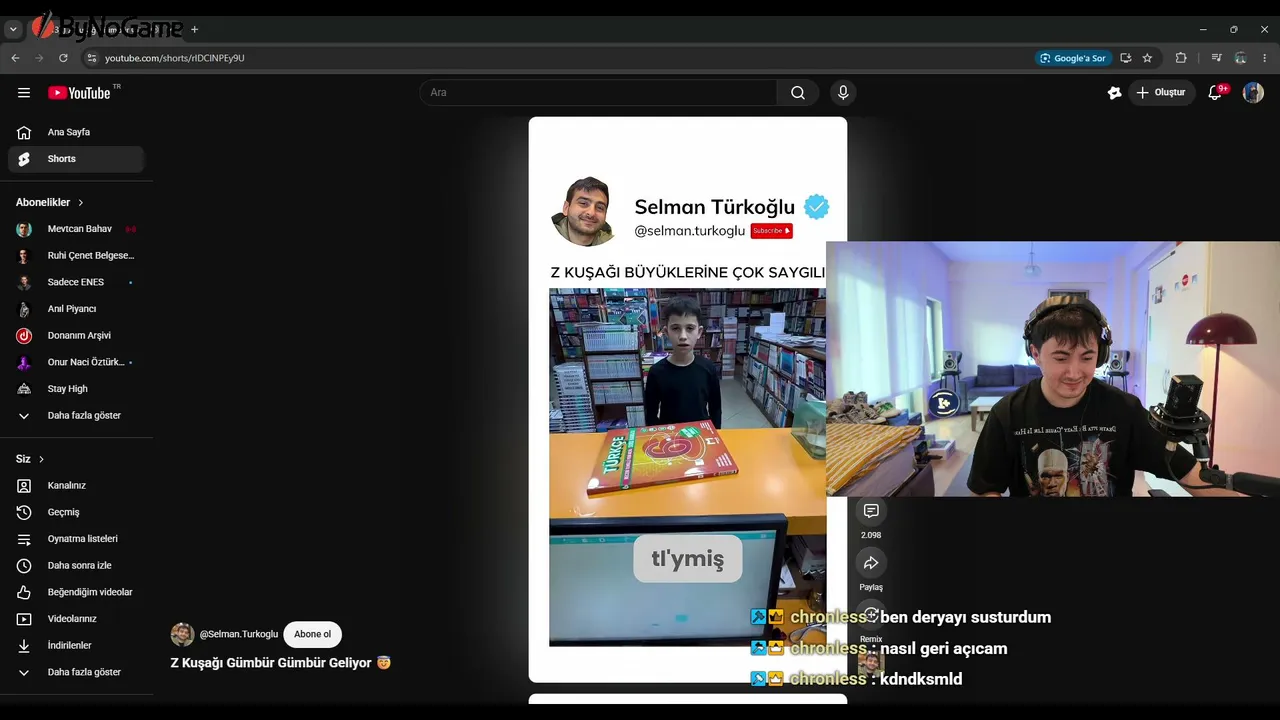Viewport: 1280px width, 720px height.
Task: Share this Short with the Paylaş arrow
Action: click(871, 563)
